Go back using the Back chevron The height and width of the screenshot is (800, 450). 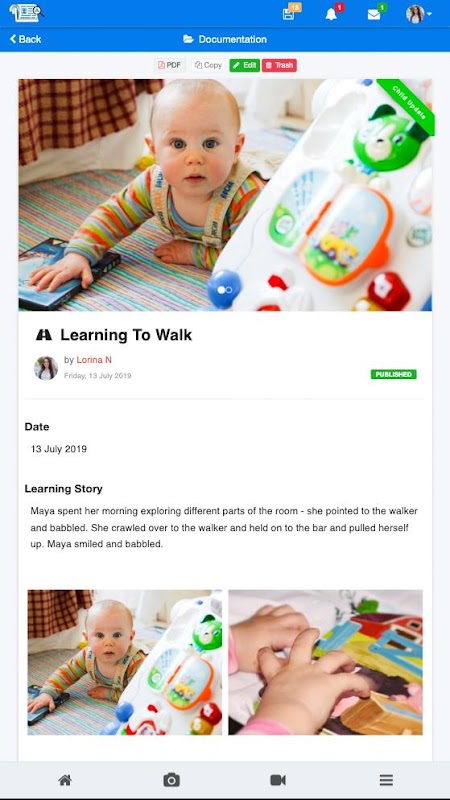point(26,39)
